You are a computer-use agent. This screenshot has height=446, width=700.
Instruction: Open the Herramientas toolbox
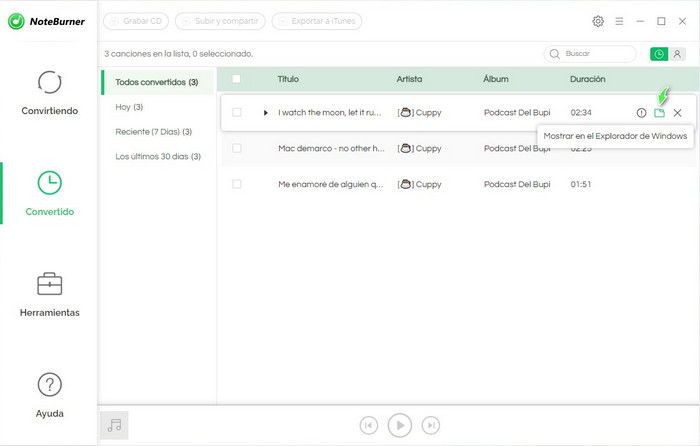point(50,295)
